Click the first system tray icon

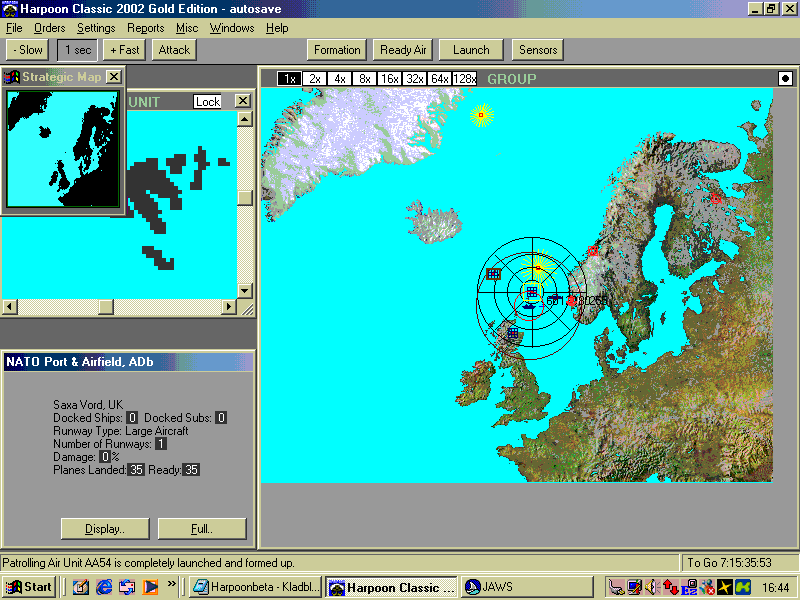616,587
